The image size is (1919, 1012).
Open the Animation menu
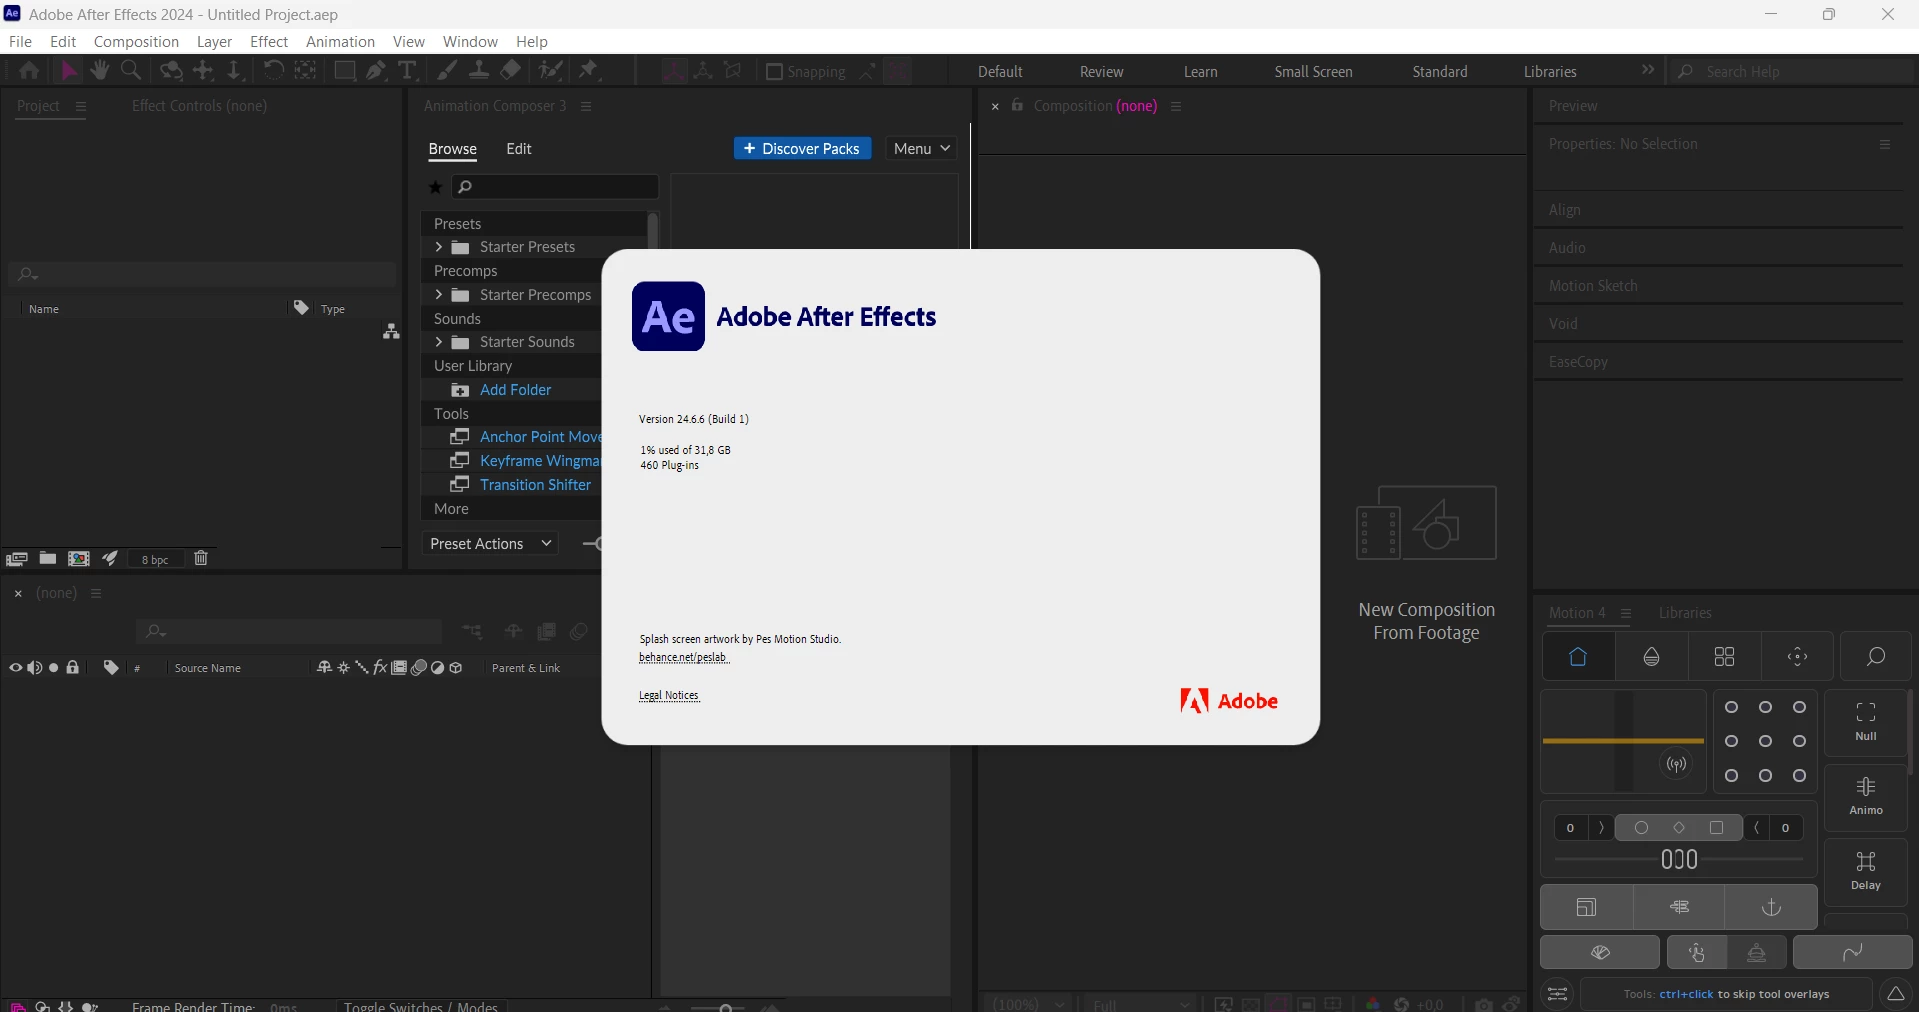click(340, 41)
